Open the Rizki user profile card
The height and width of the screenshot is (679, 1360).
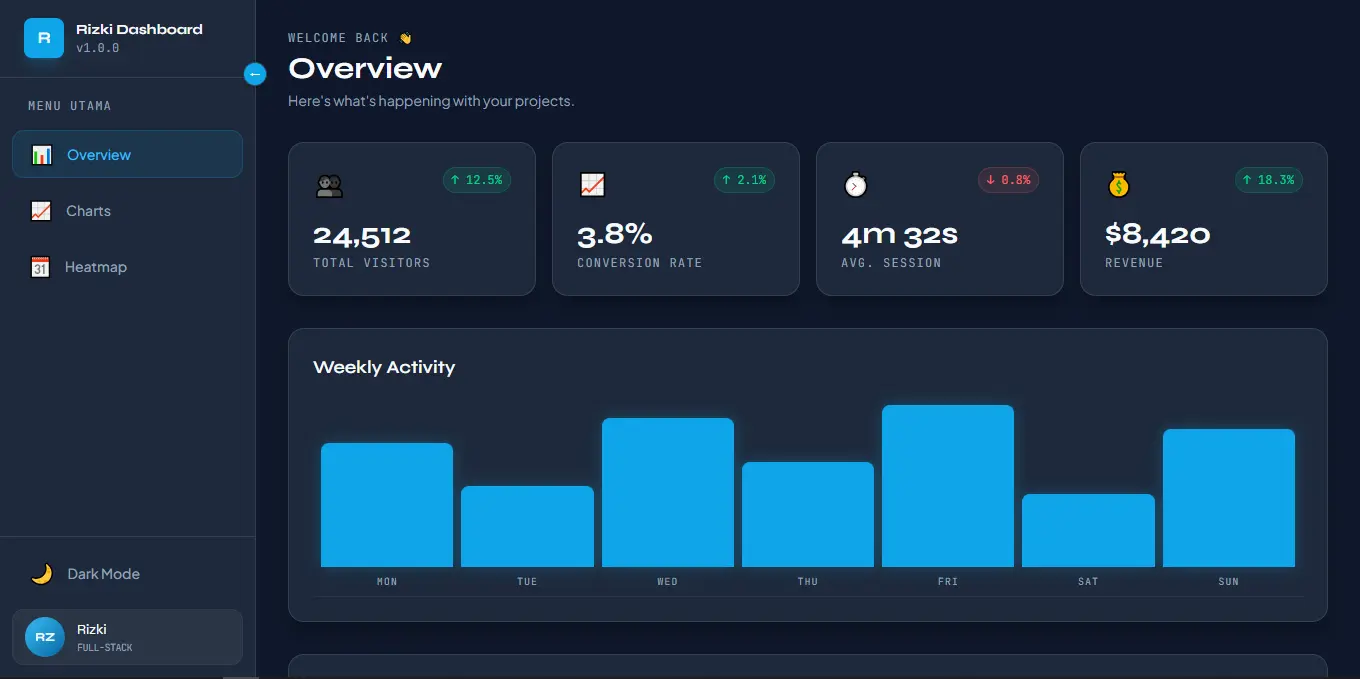[127, 637]
